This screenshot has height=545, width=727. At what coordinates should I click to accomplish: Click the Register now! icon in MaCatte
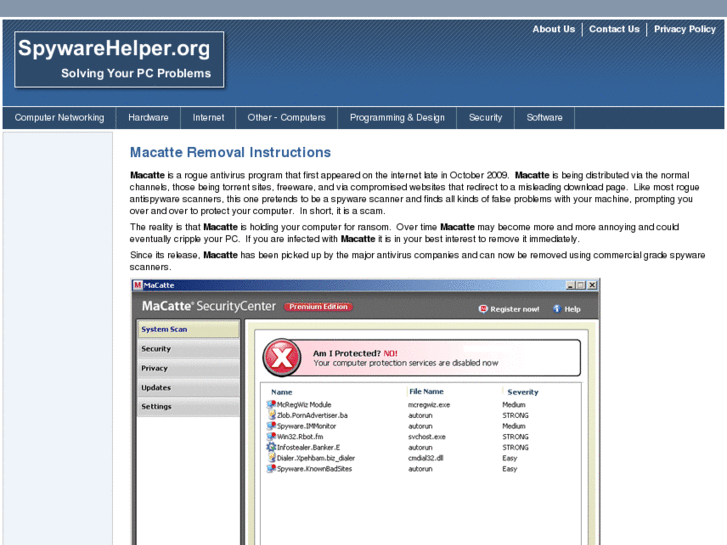click(483, 309)
